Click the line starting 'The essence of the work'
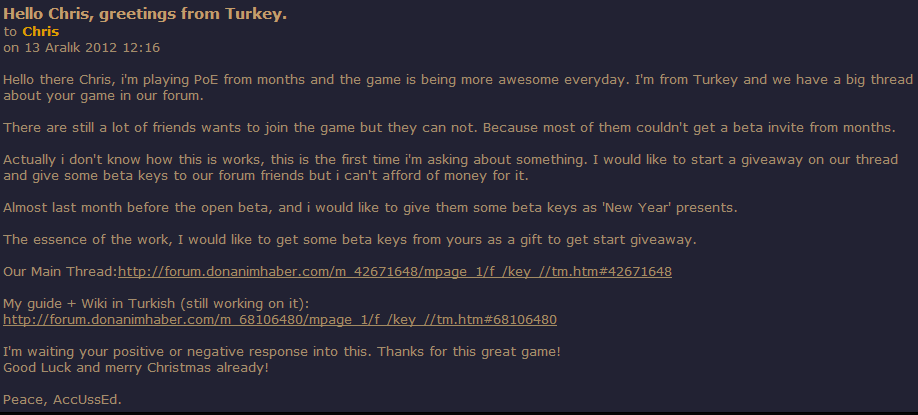This screenshot has height=415, width=918. click(x=350, y=240)
